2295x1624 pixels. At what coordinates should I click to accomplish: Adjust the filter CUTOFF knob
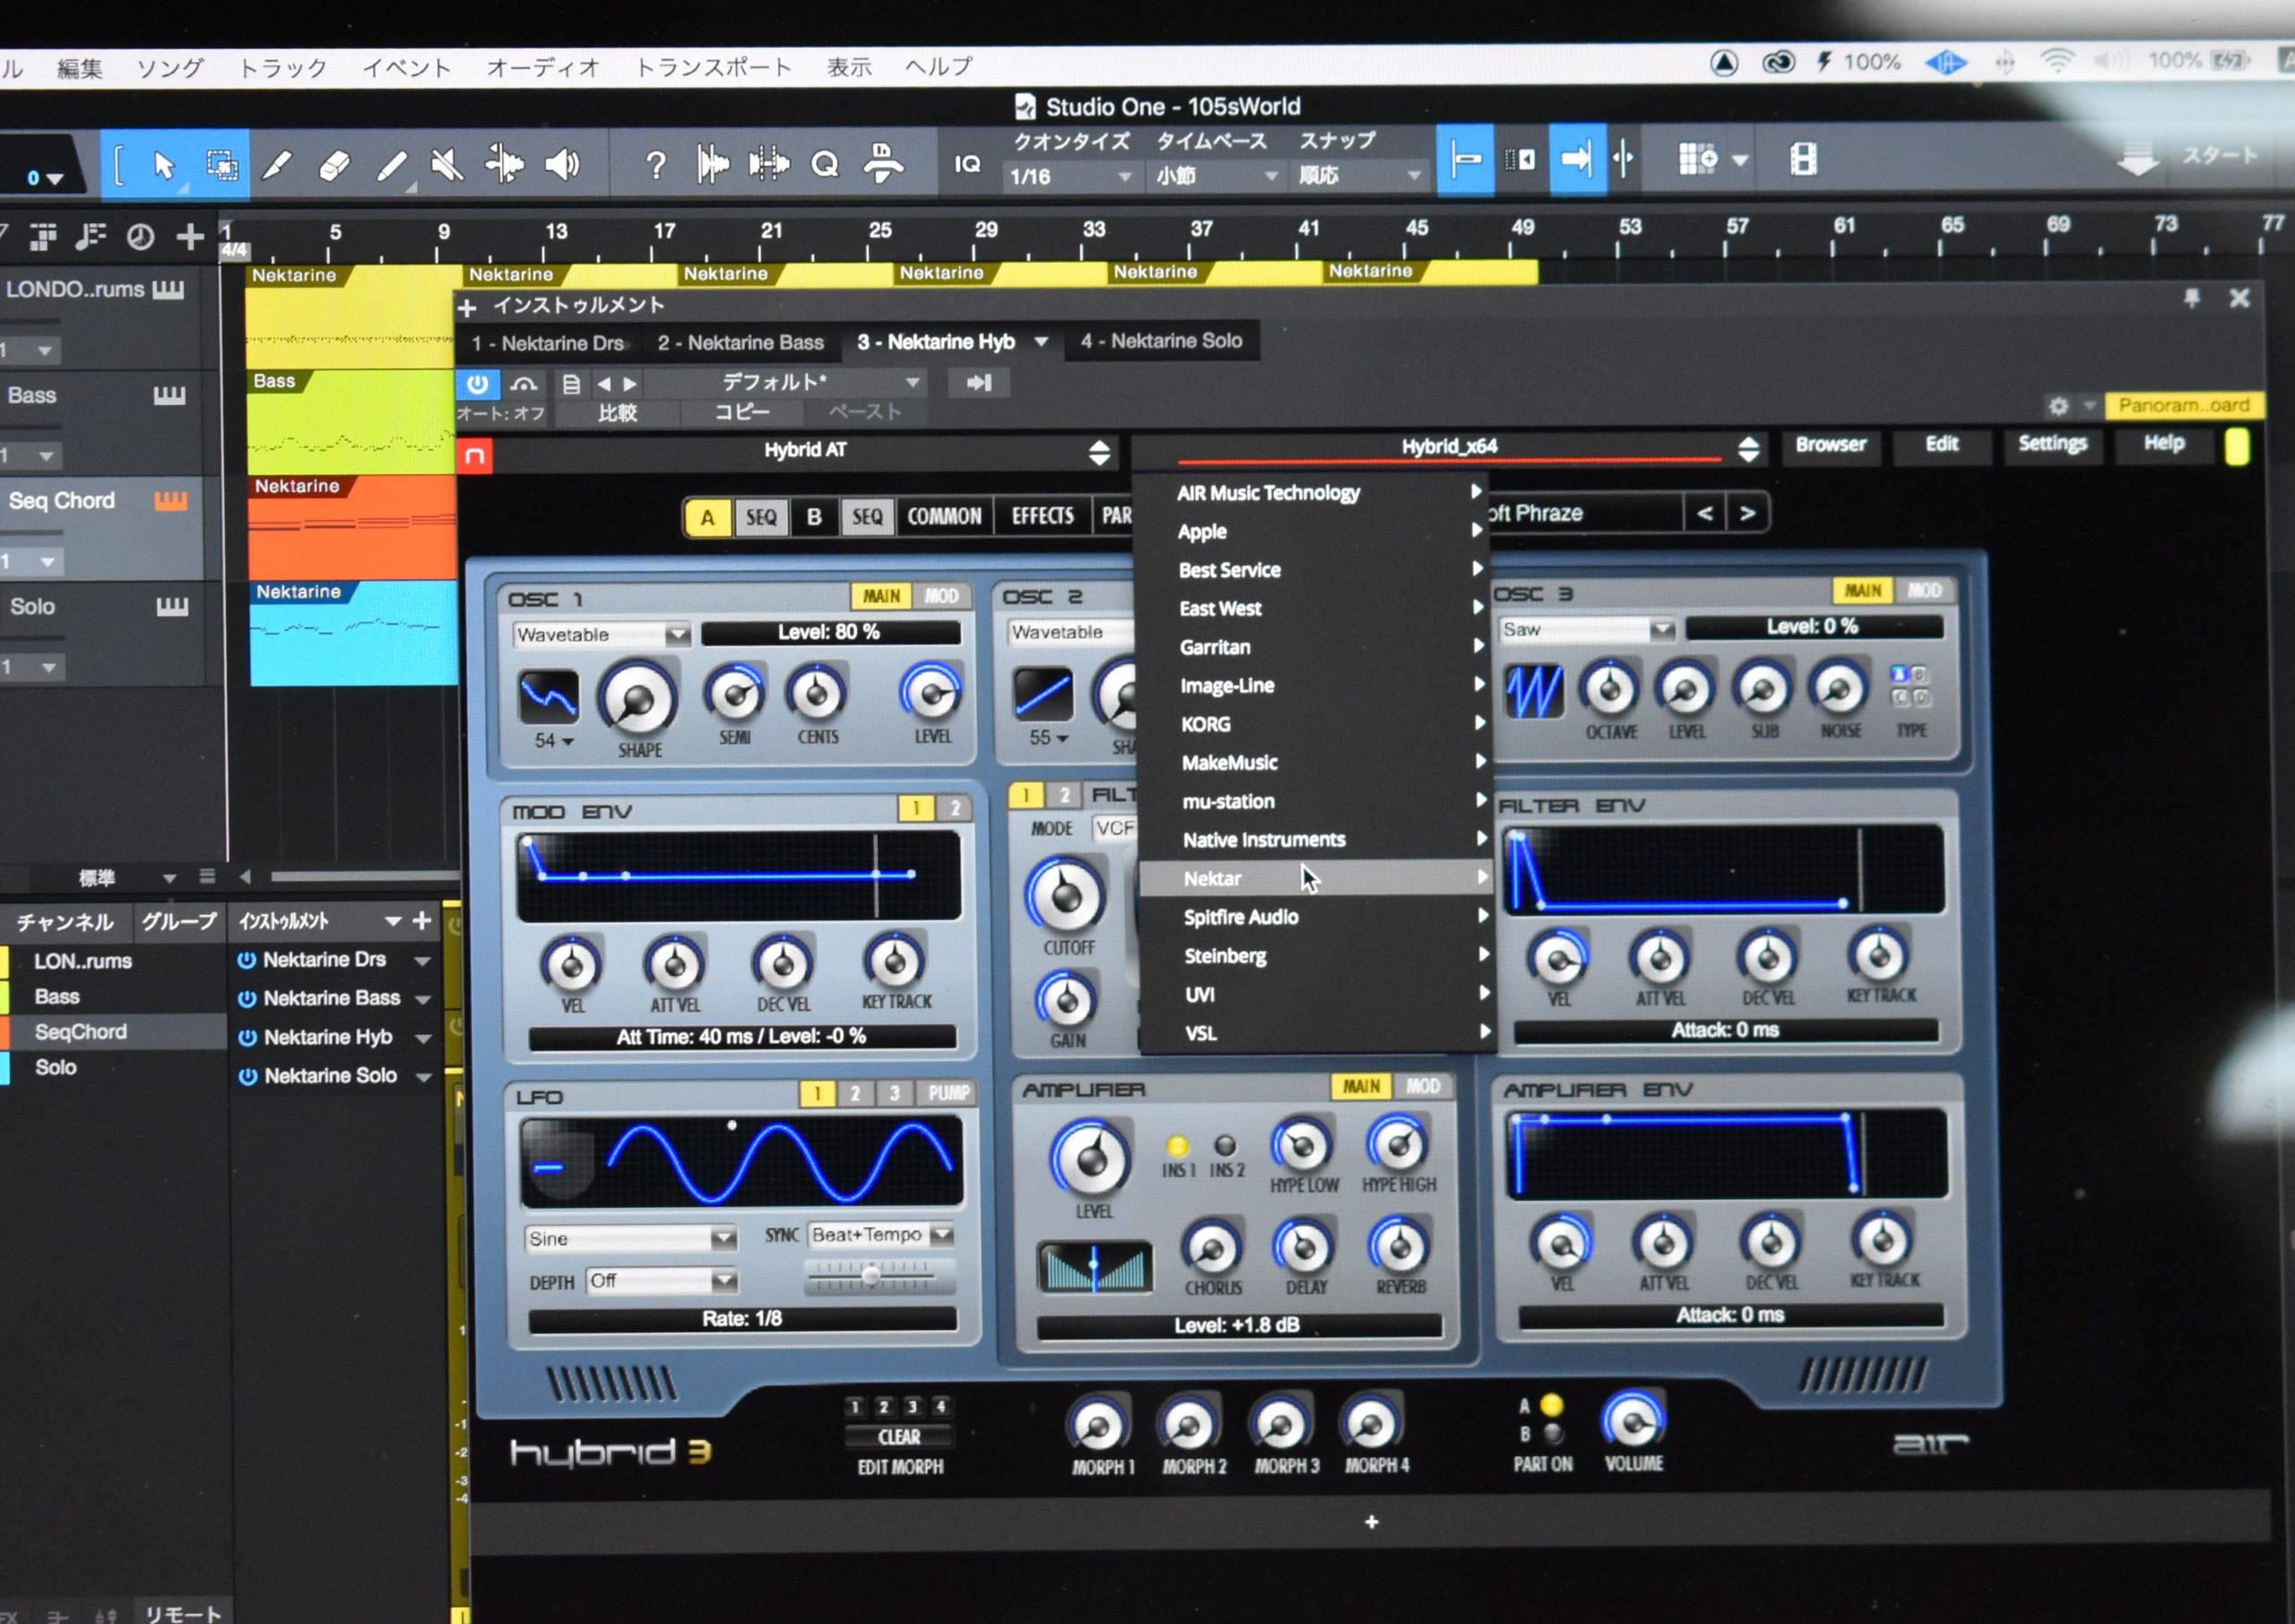coord(1065,895)
